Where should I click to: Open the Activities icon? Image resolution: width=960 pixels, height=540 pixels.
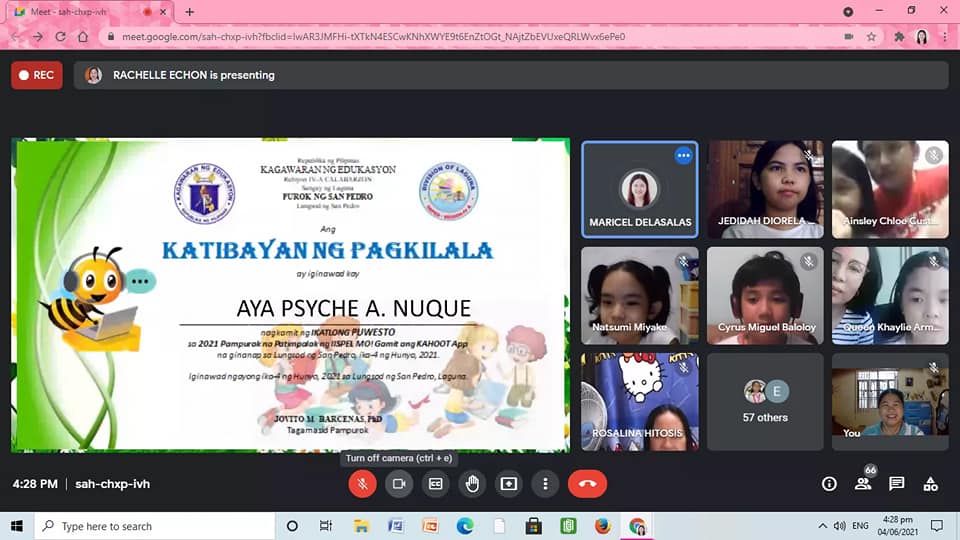(x=931, y=484)
